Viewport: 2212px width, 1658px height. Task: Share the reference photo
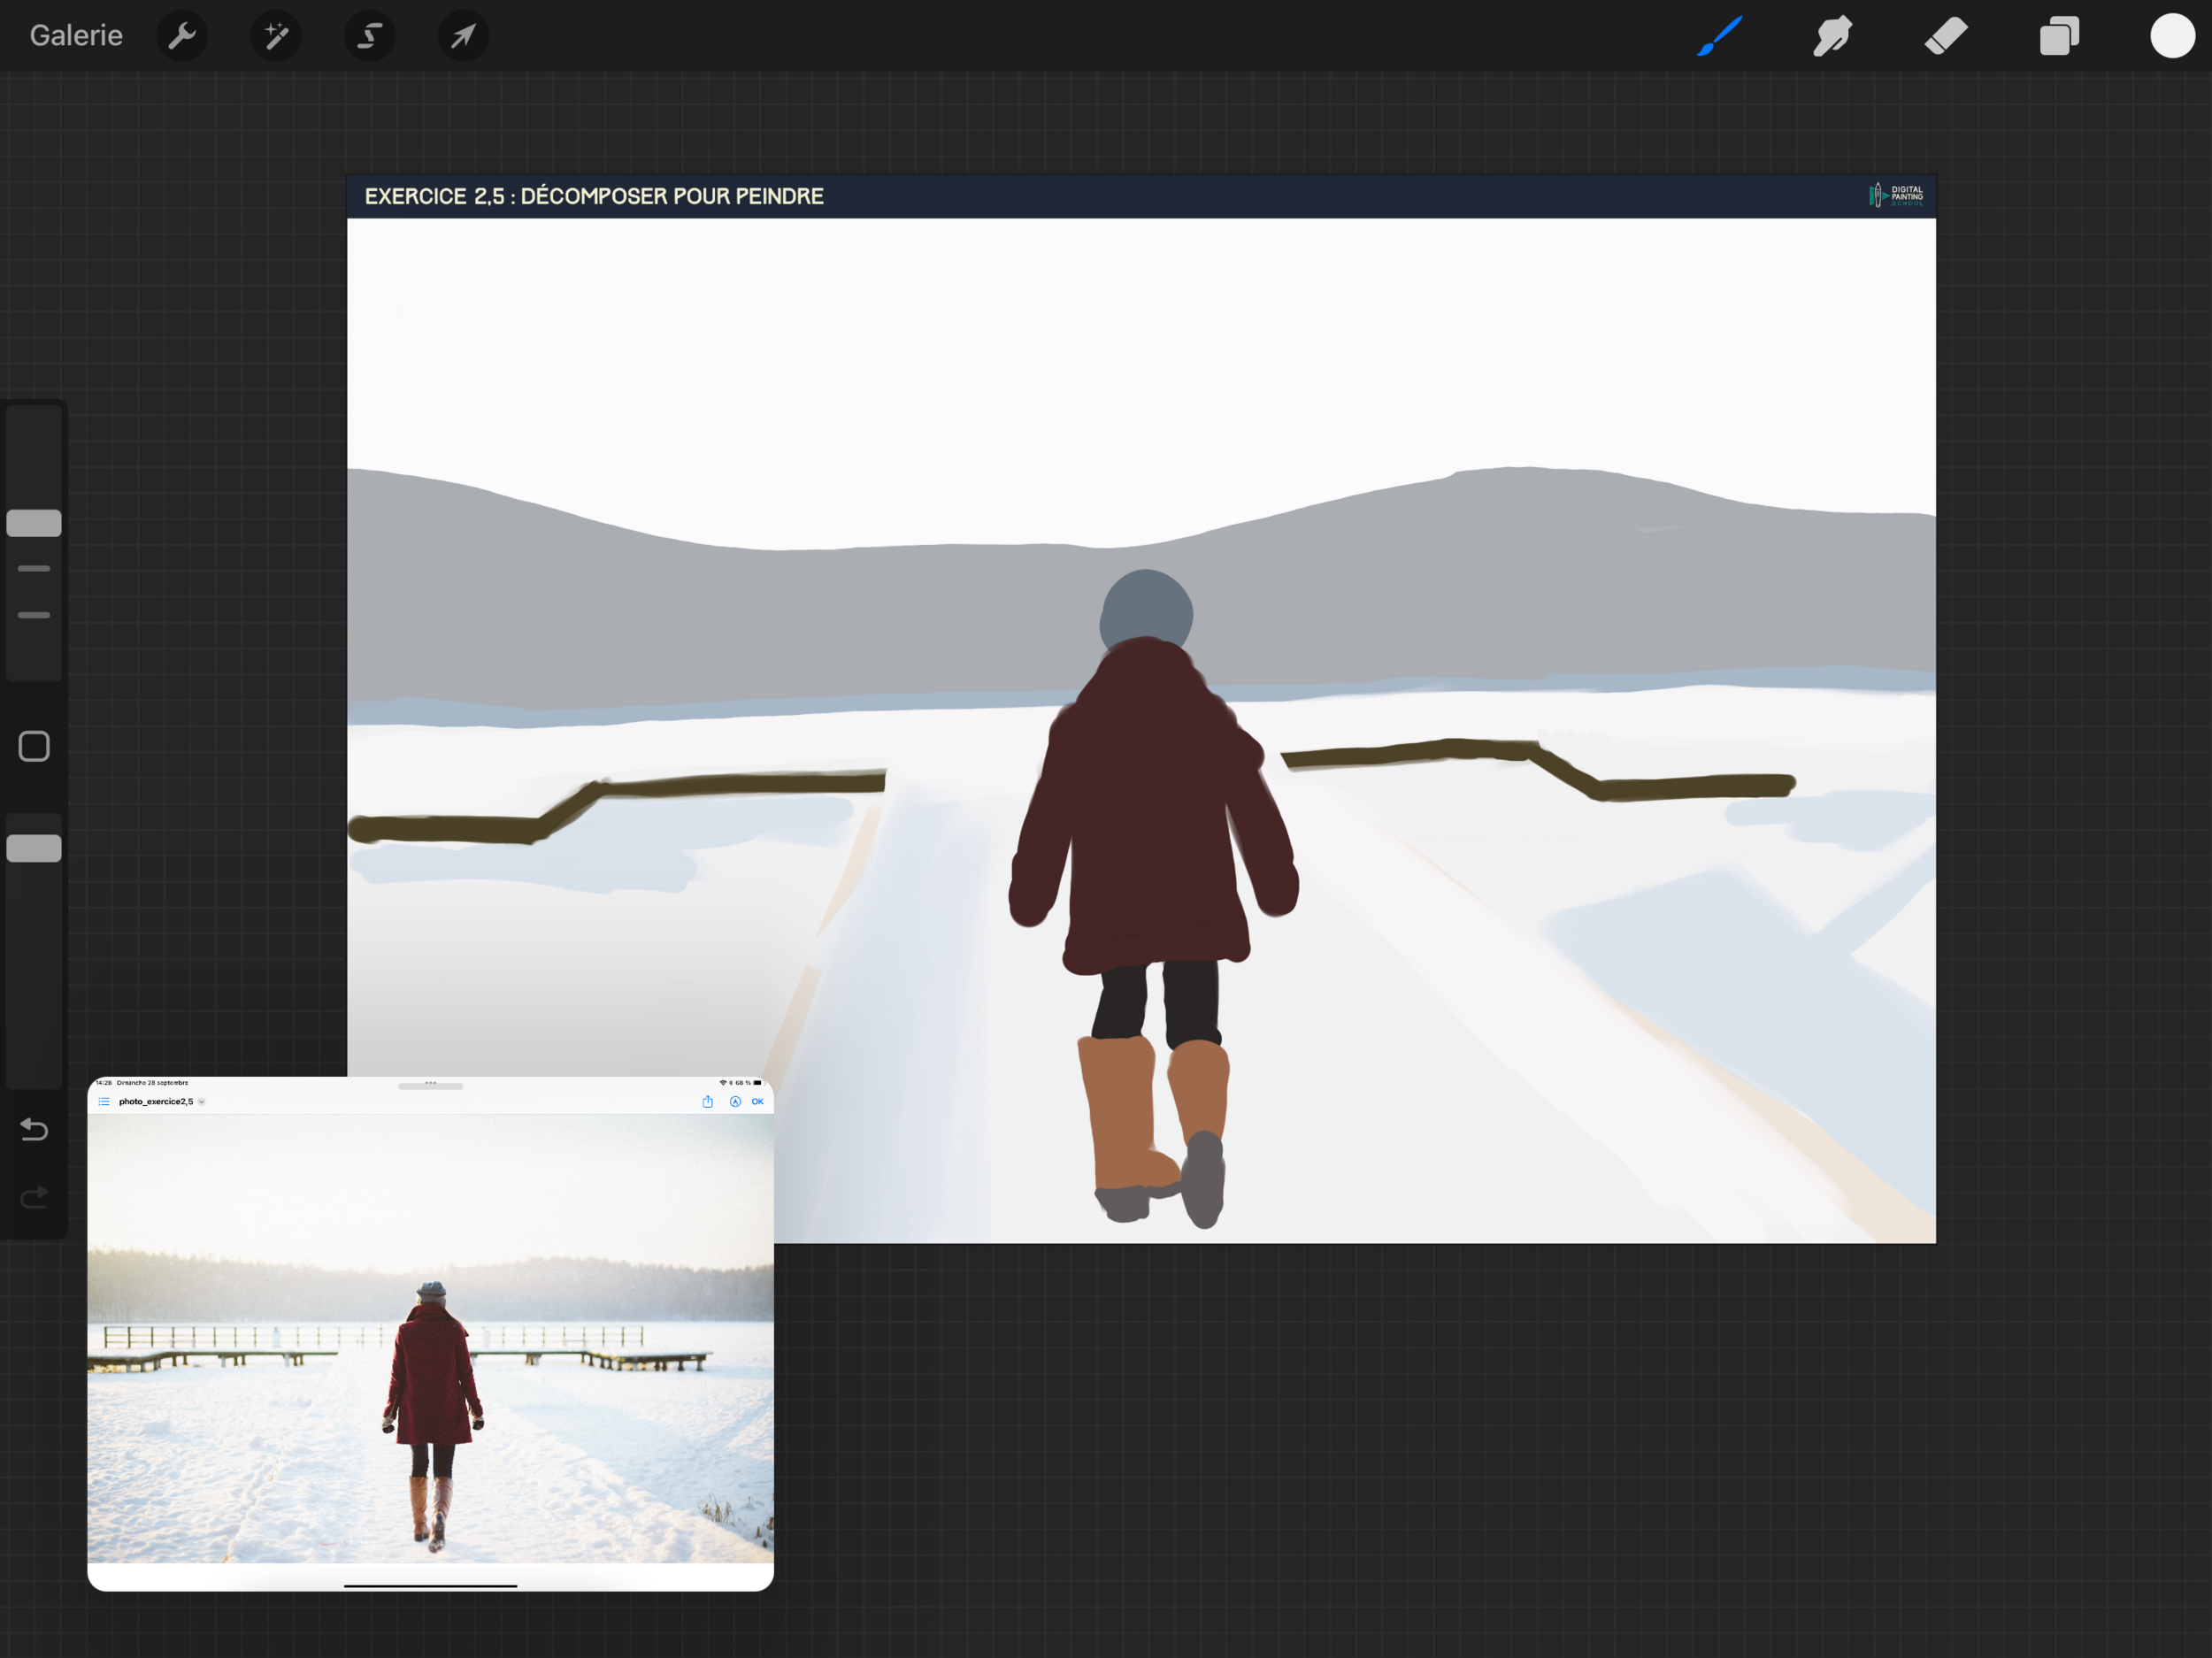pos(708,1101)
